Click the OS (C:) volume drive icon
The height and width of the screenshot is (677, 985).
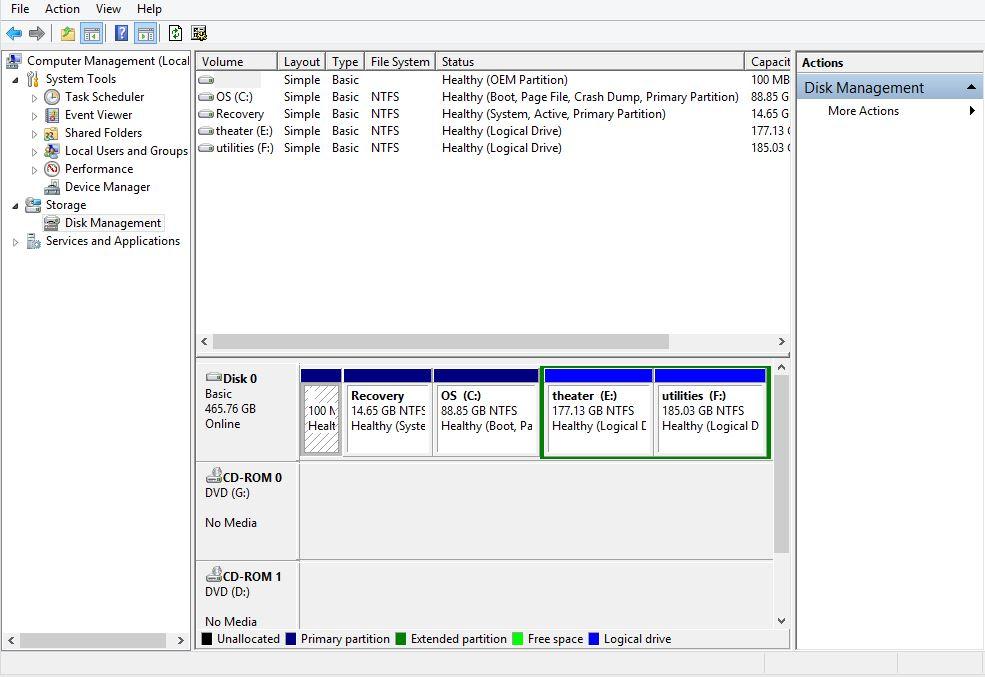tap(206, 97)
